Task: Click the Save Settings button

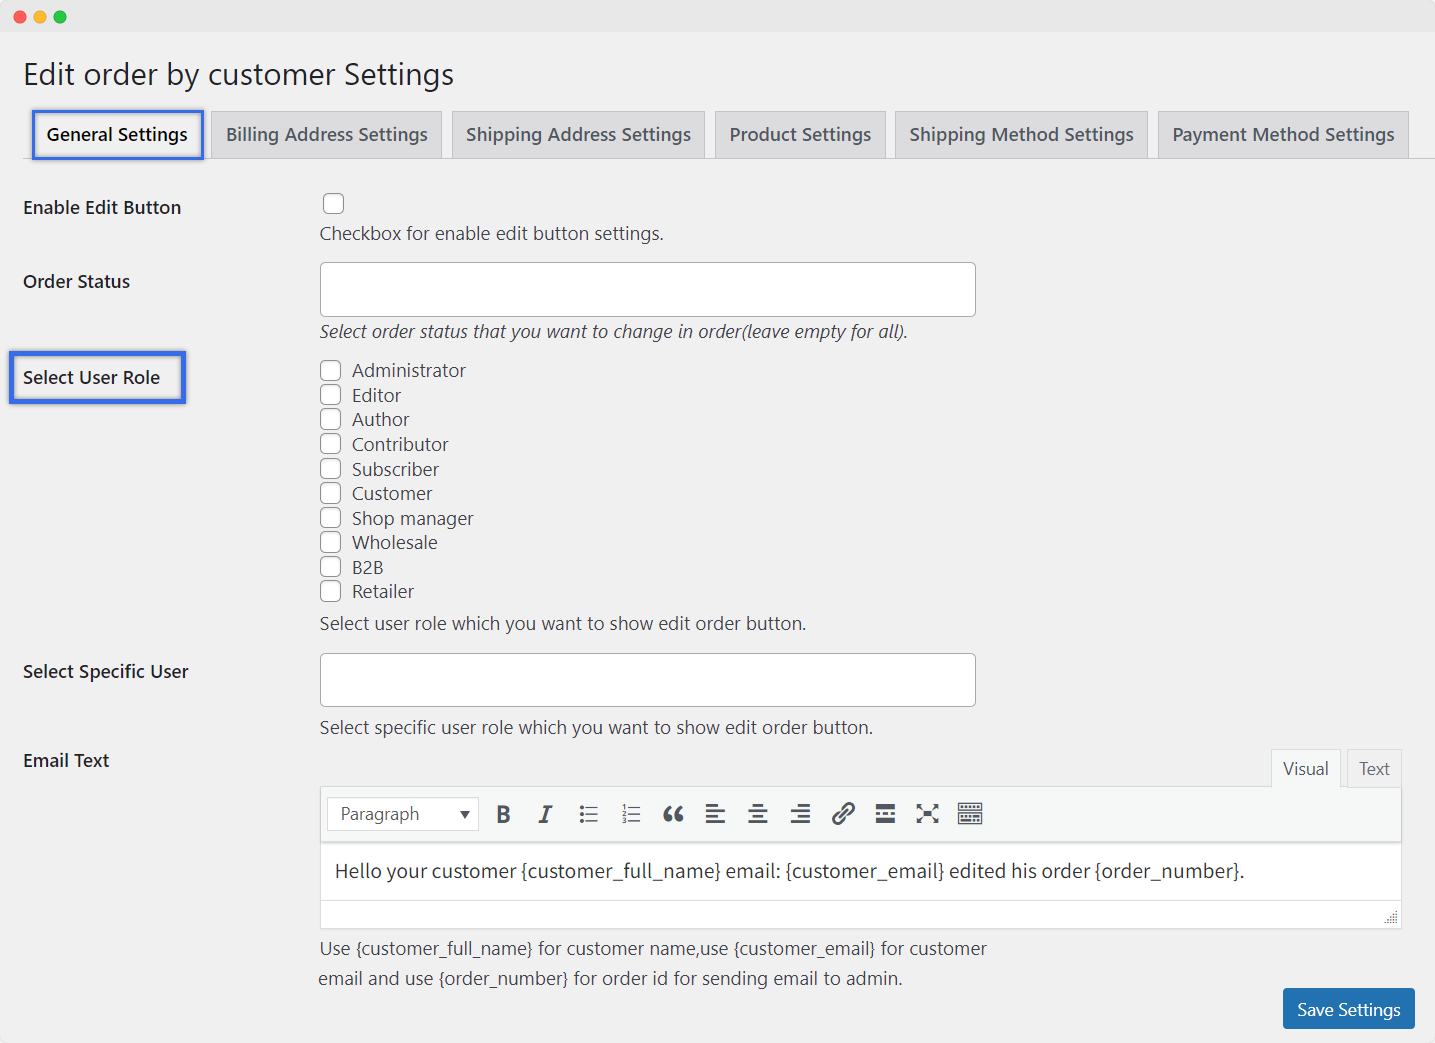Action: click(1348, 1009)
